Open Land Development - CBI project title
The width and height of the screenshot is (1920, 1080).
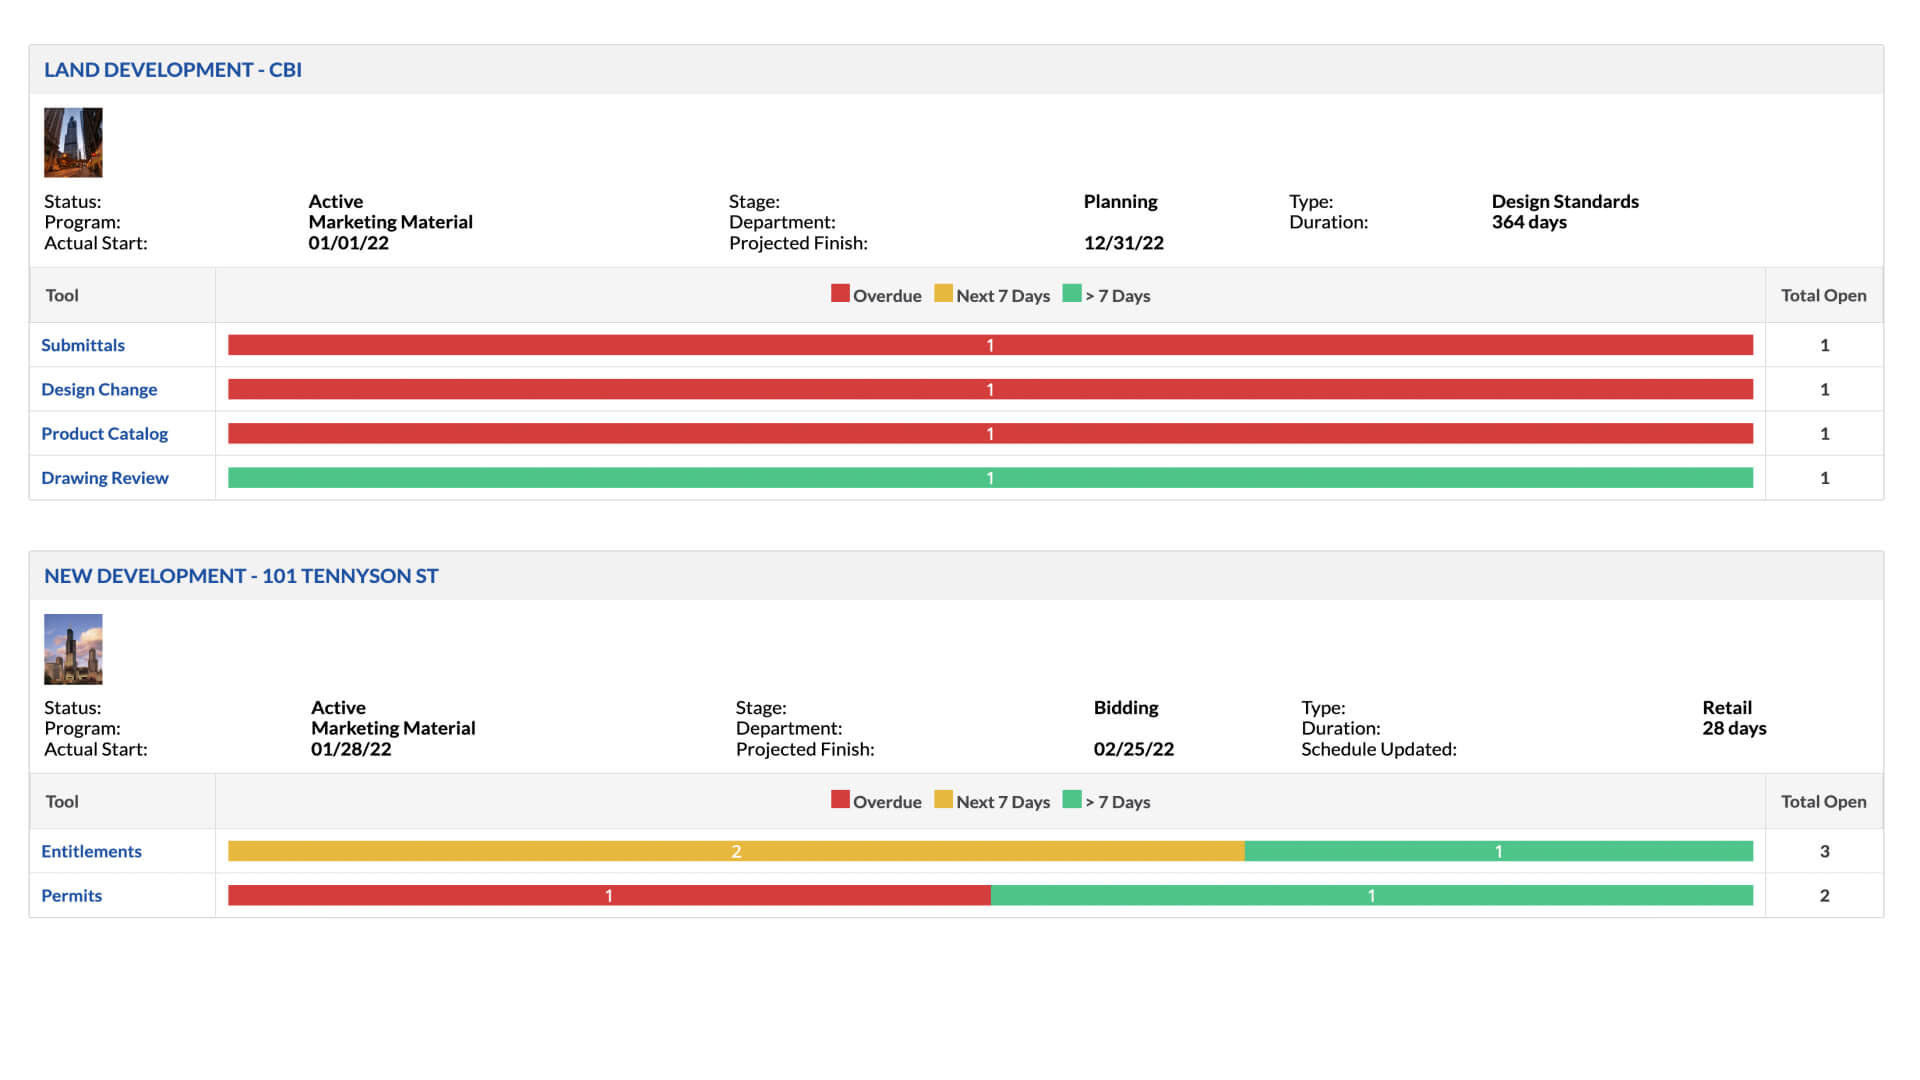click(172, 70)
